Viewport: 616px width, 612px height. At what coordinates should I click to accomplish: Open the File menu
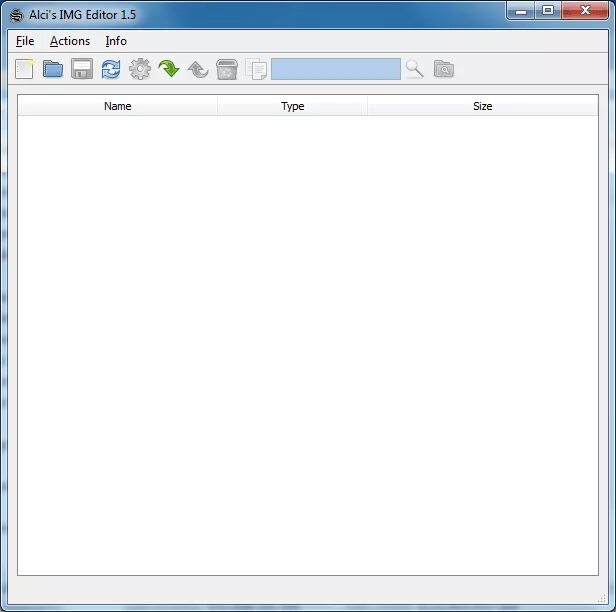25,41
